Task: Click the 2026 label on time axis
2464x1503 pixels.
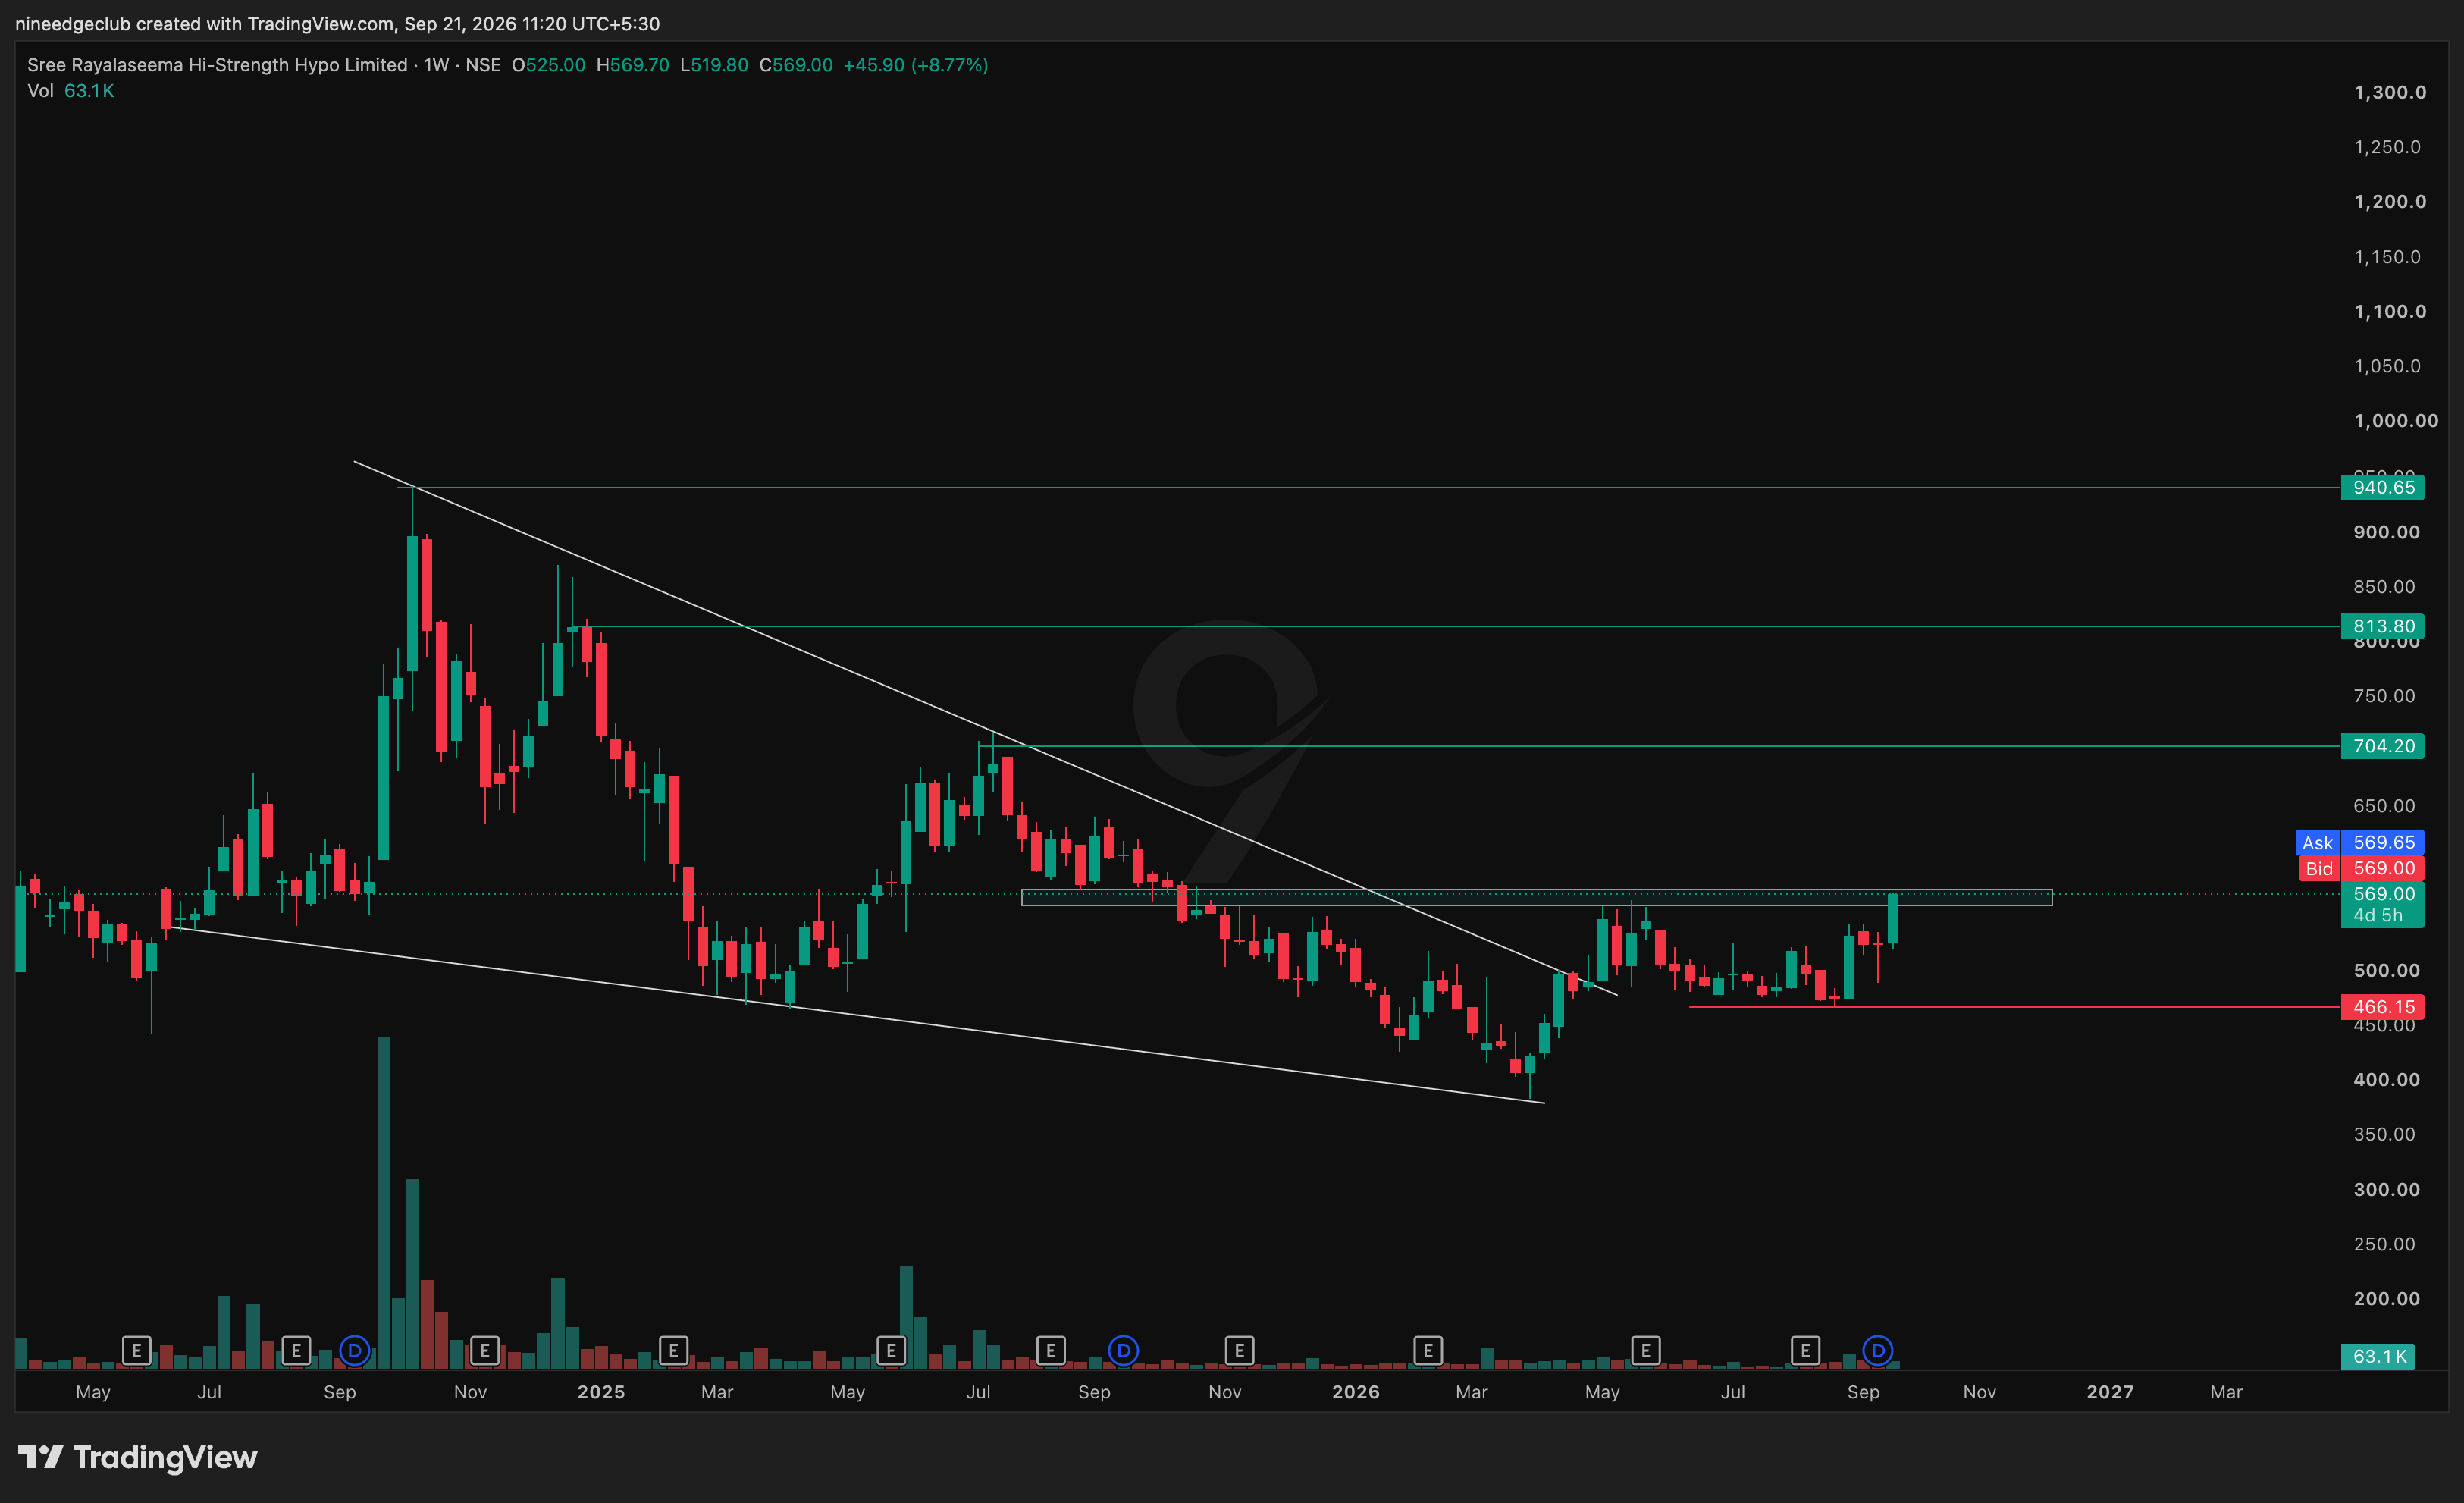Action: [1355, 1392]
